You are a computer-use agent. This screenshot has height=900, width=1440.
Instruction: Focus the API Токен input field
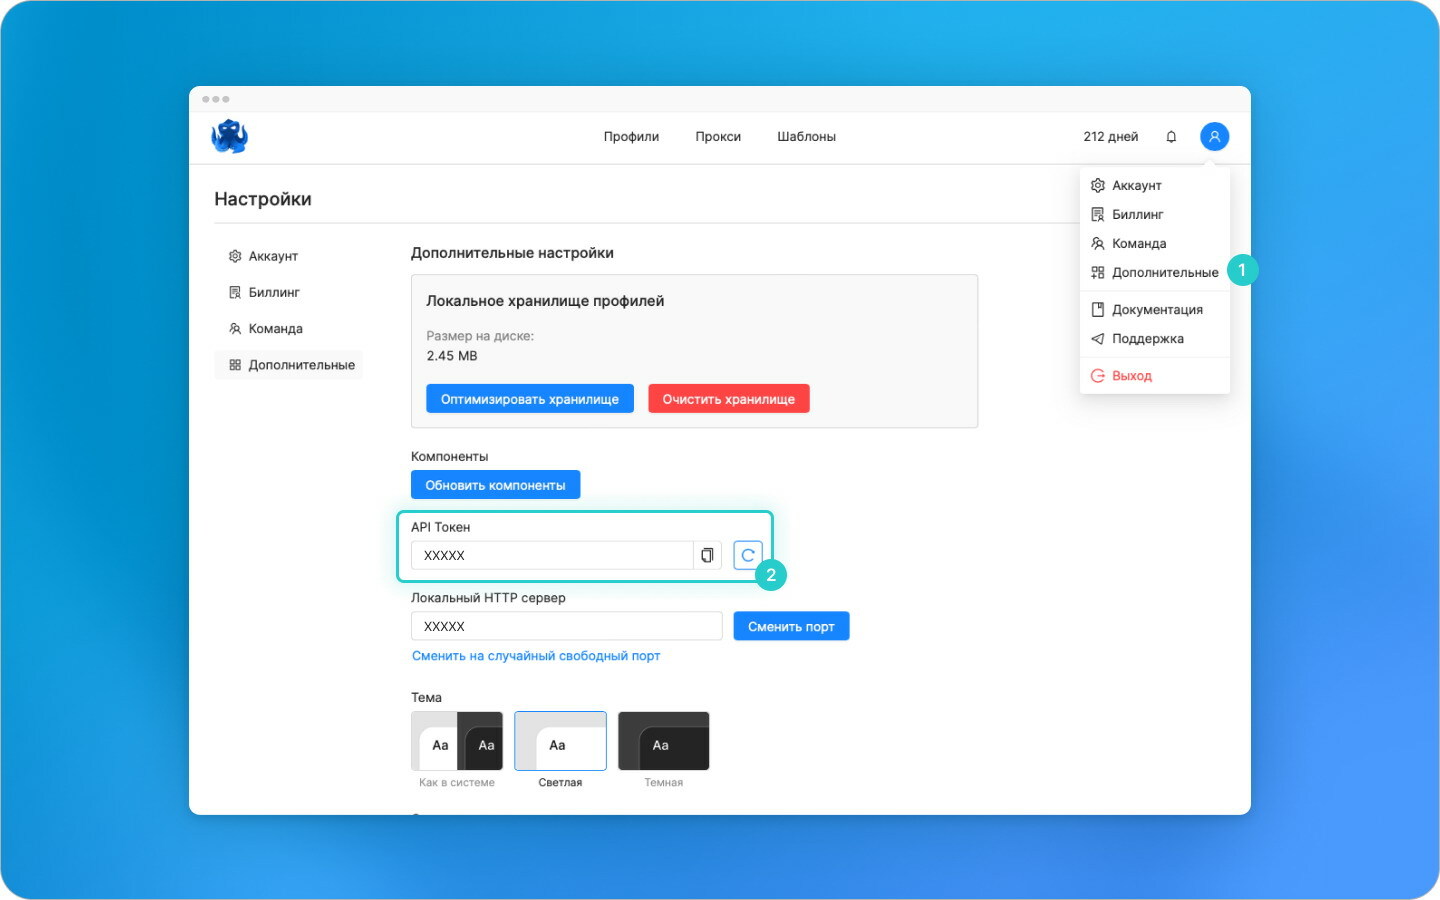[552, 555]
